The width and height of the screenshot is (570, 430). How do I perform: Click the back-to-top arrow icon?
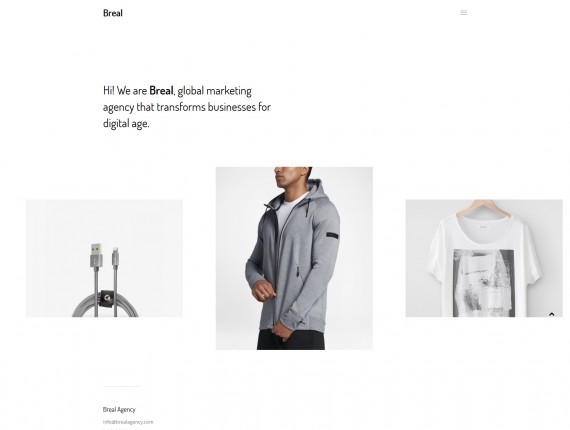[x=551, y=314]
